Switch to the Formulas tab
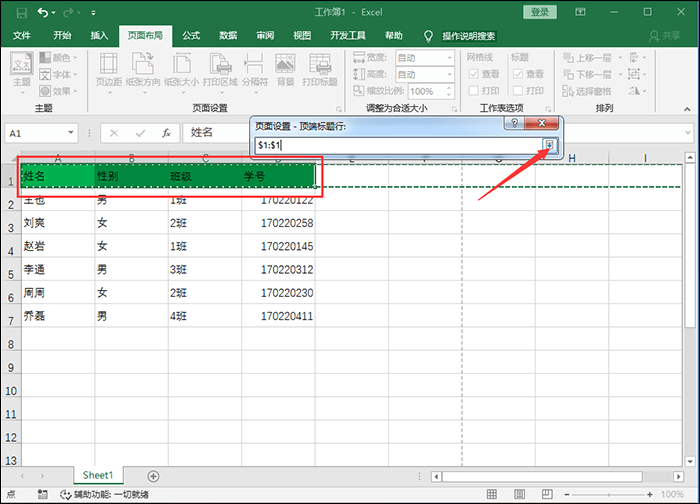This screenshot has width=700, height=504. (x=191, y=36)
